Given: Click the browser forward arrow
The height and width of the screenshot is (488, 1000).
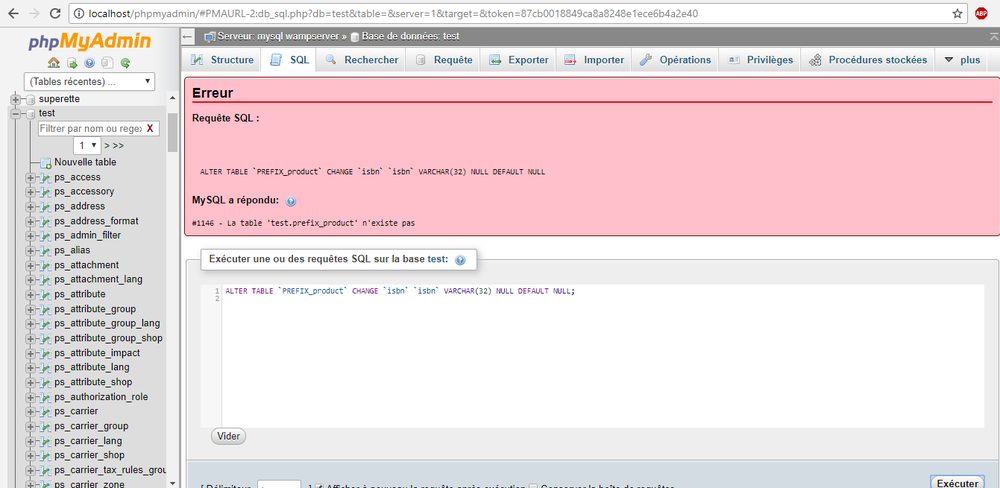Looking at the screenshot, I should pos(34,13).
